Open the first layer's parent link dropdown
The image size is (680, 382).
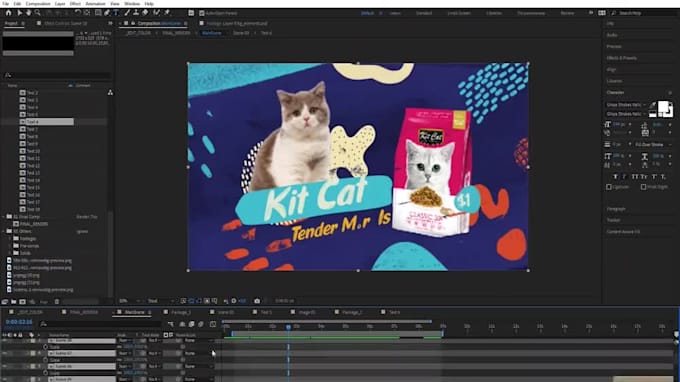click(199, 341)
